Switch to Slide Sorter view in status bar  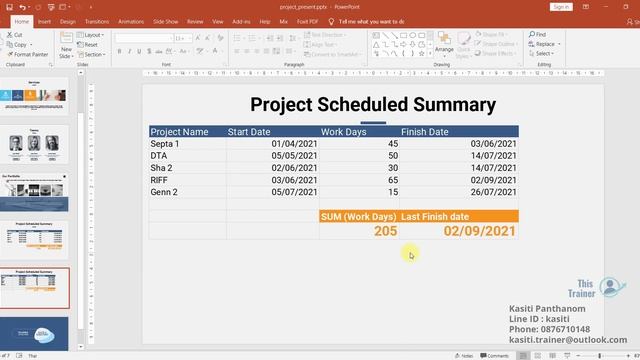[x=538, y=356]
